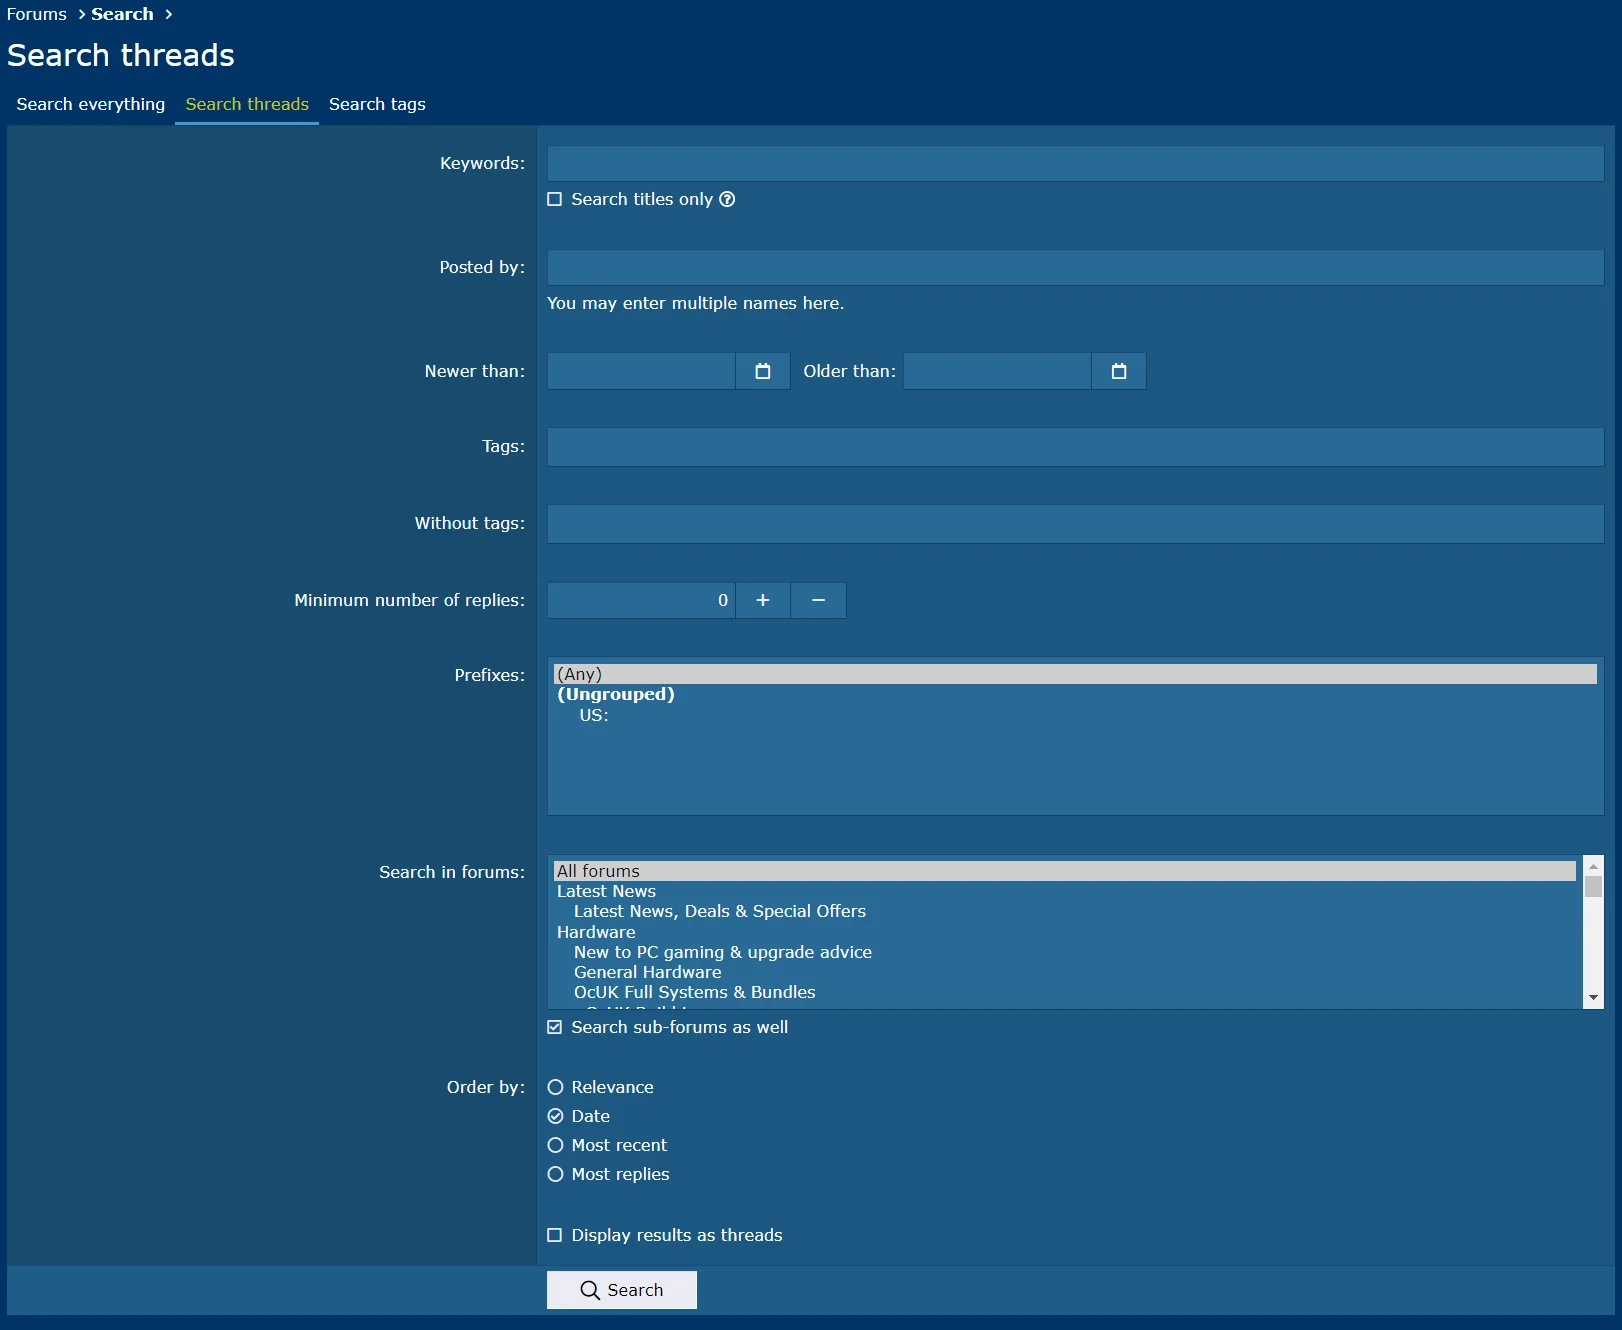
Task: Open the Search breadcrumb link
Action: click(122, 14)
